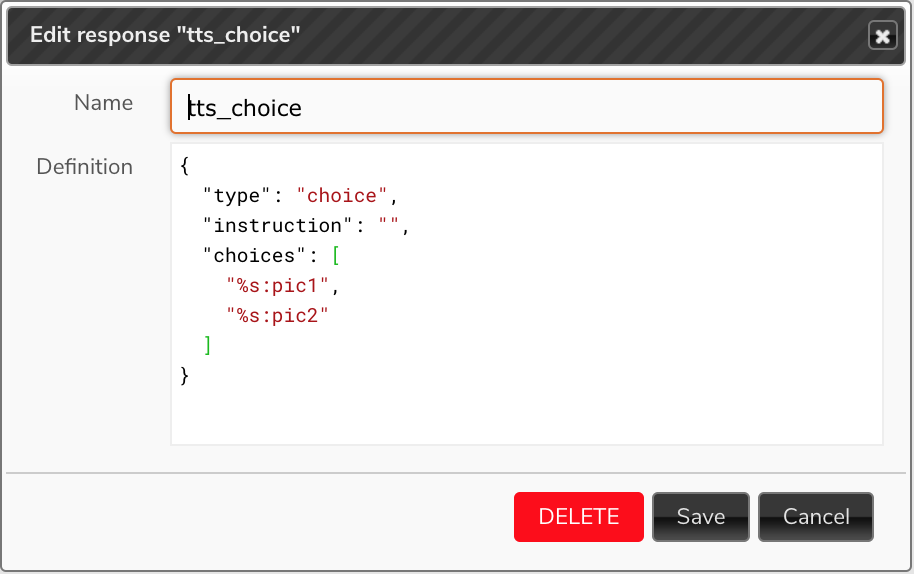
Task: Click the Definition label
Action: coord(85,167)
